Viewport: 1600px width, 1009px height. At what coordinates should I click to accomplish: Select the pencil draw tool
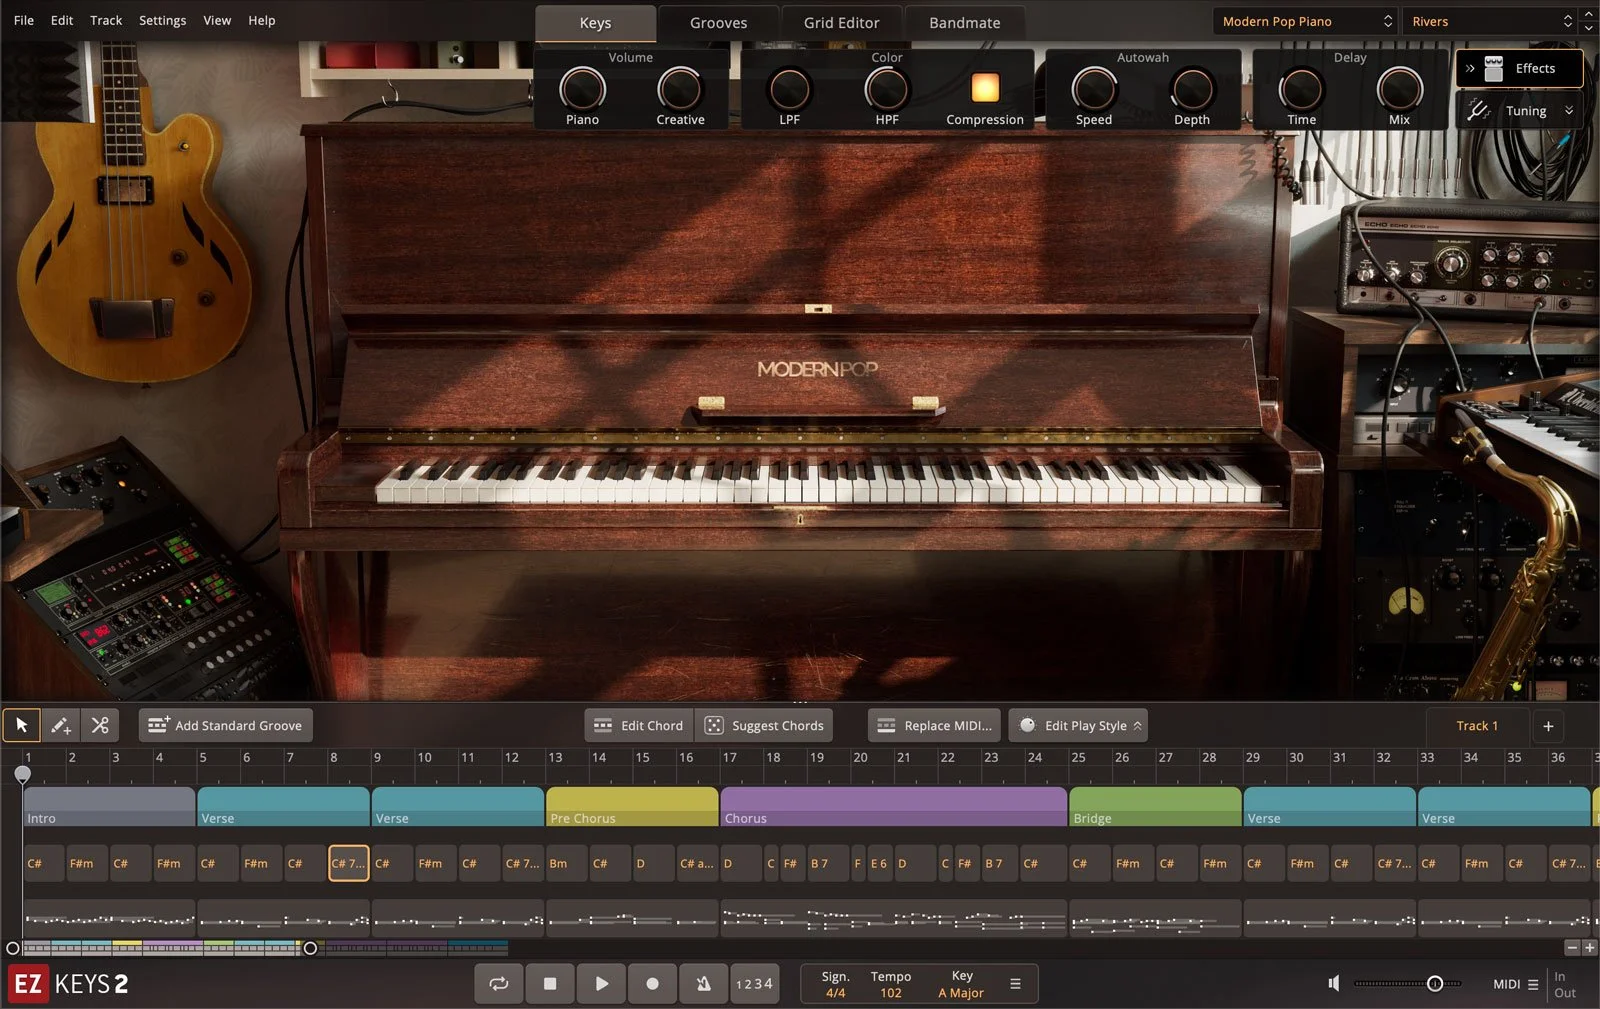[x=61, y=725]
